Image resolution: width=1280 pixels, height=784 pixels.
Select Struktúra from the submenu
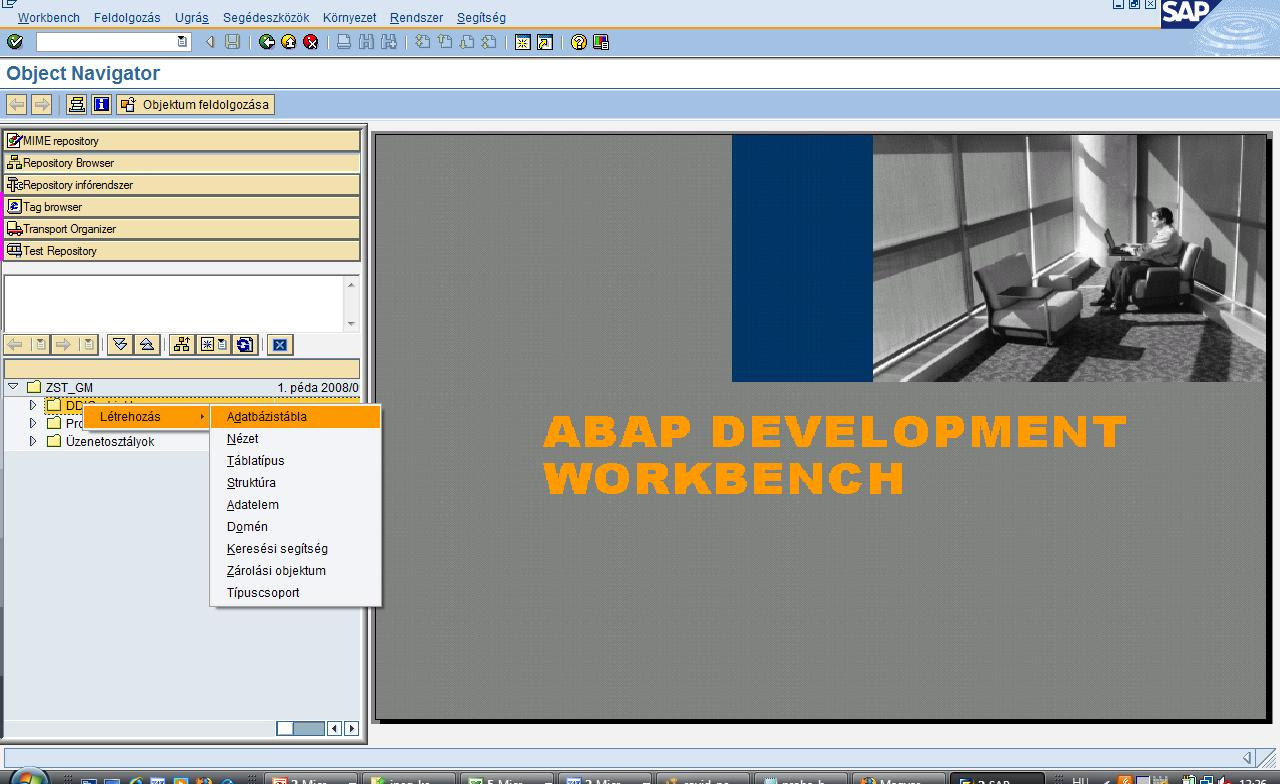[295, 483]
